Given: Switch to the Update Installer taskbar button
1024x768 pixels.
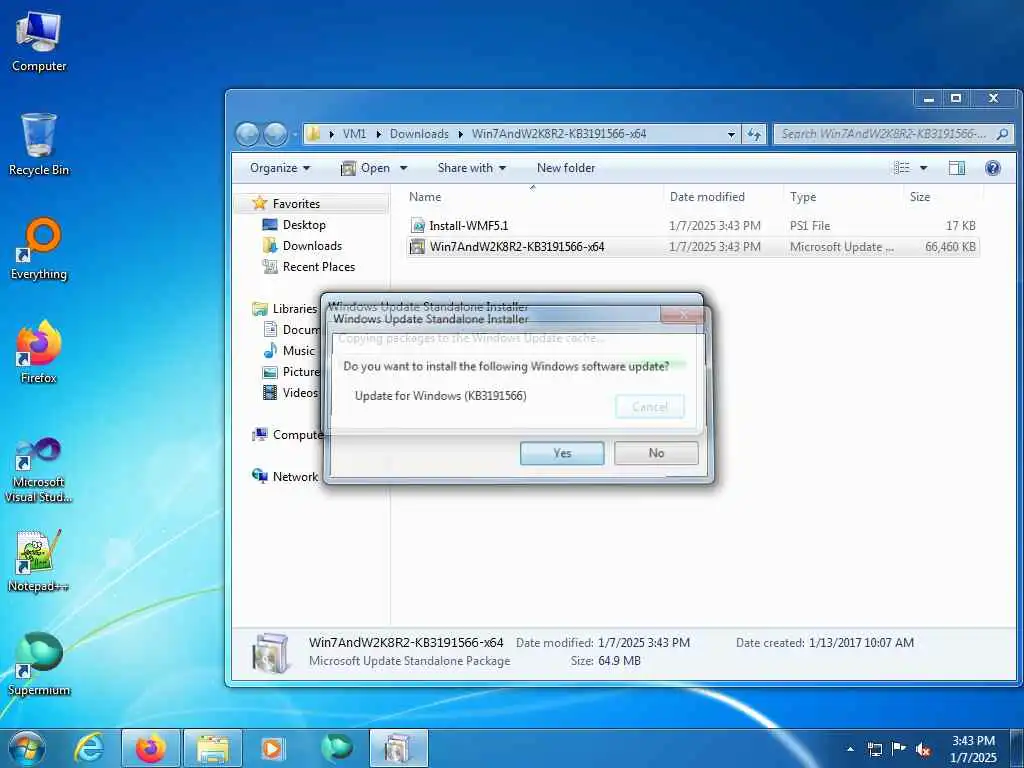Looking at the screenshot, I should [x=399, y=748].
